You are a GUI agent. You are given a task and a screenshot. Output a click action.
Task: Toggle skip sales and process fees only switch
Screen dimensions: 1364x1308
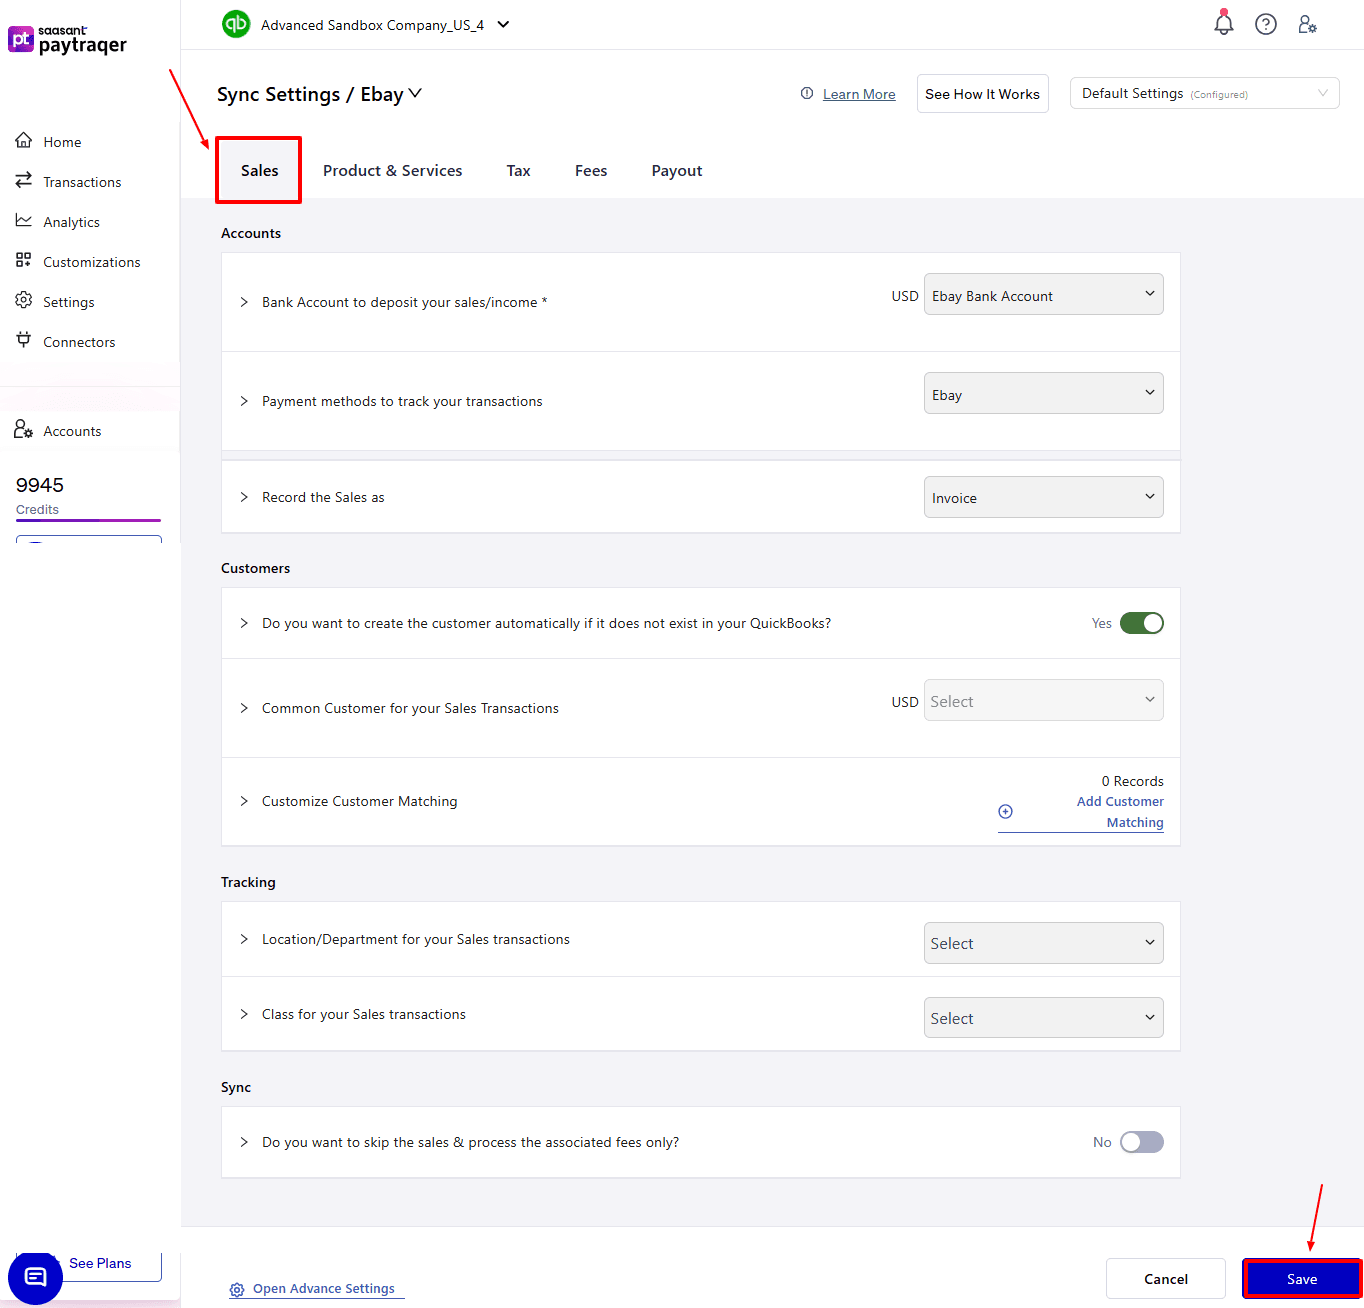click(1141, 1142)
